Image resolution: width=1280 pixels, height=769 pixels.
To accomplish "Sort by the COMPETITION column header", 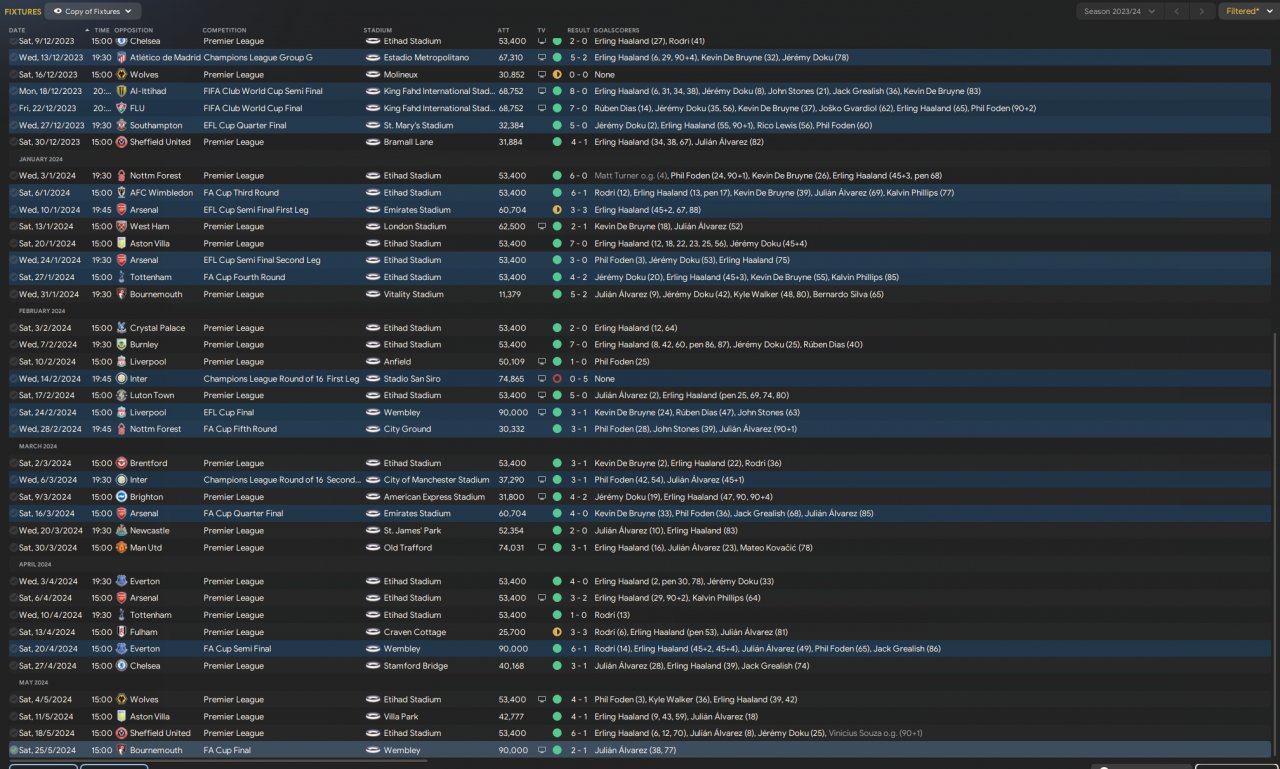I will pos(224,30).
